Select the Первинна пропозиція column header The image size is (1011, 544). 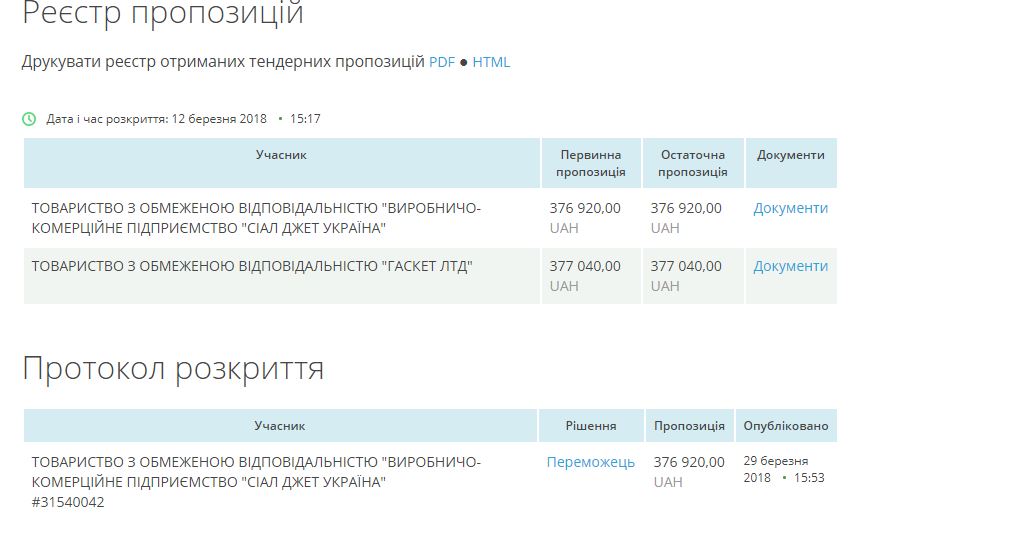[591, 163]
